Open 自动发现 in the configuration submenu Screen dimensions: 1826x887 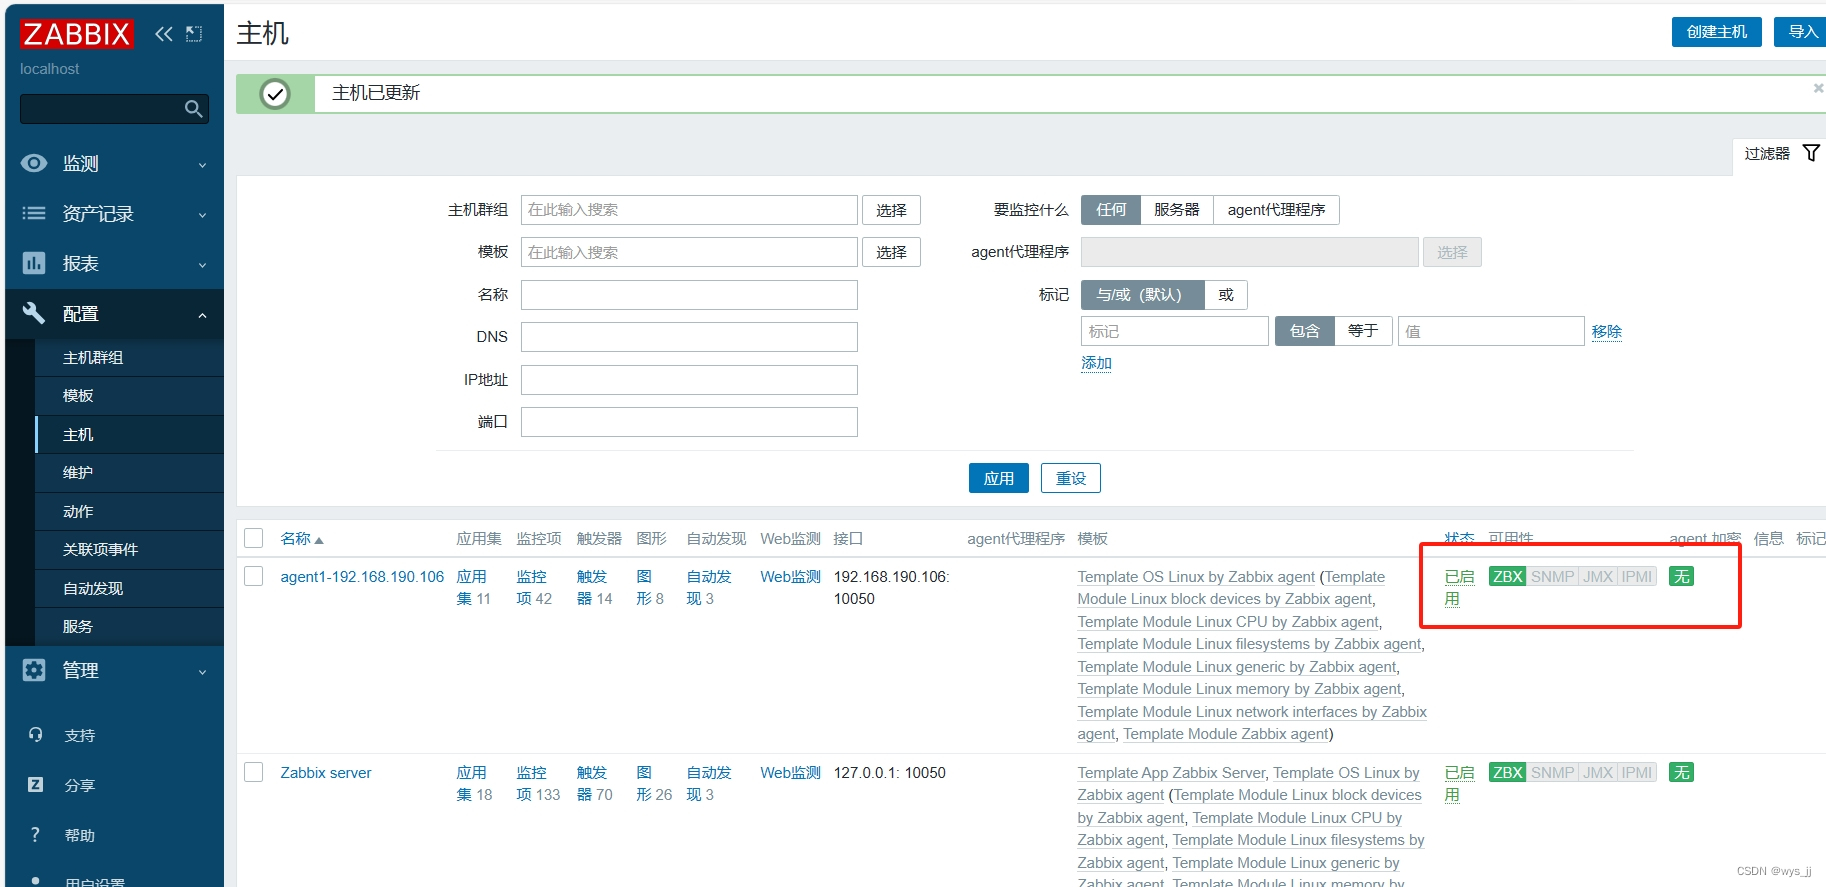point(129,588)
